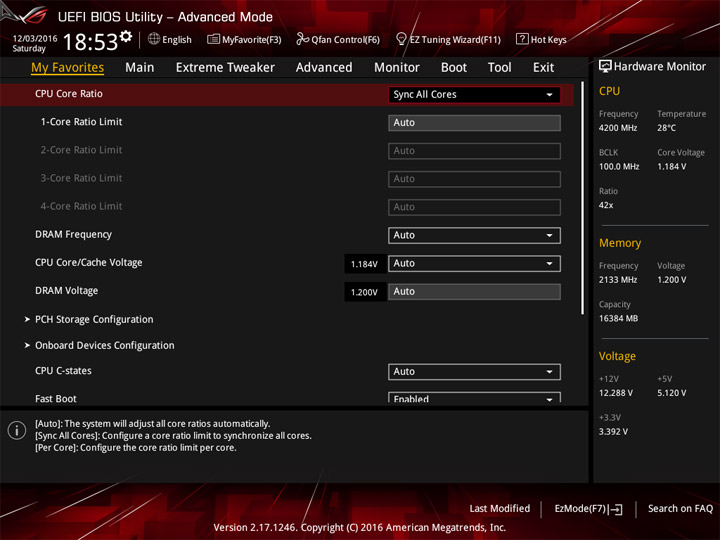Click the Memory section heading
This screenshot has height=540, width=720.
619,243
